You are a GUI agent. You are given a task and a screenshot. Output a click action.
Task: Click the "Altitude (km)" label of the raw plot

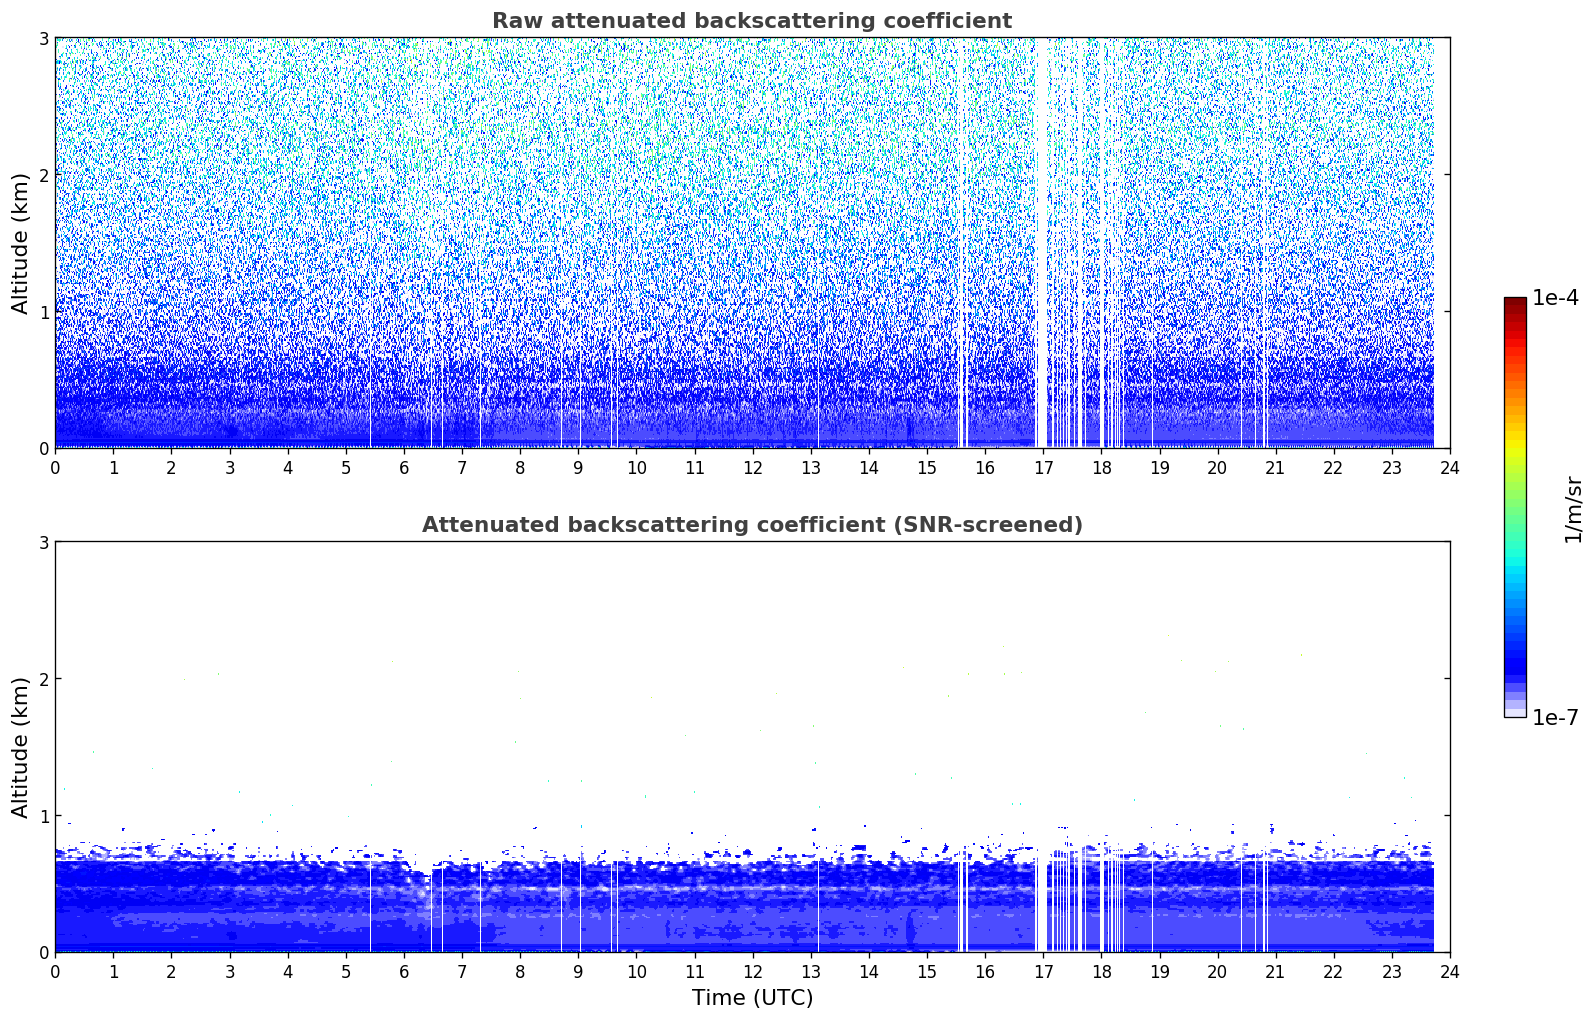click(x=21, y=243)
